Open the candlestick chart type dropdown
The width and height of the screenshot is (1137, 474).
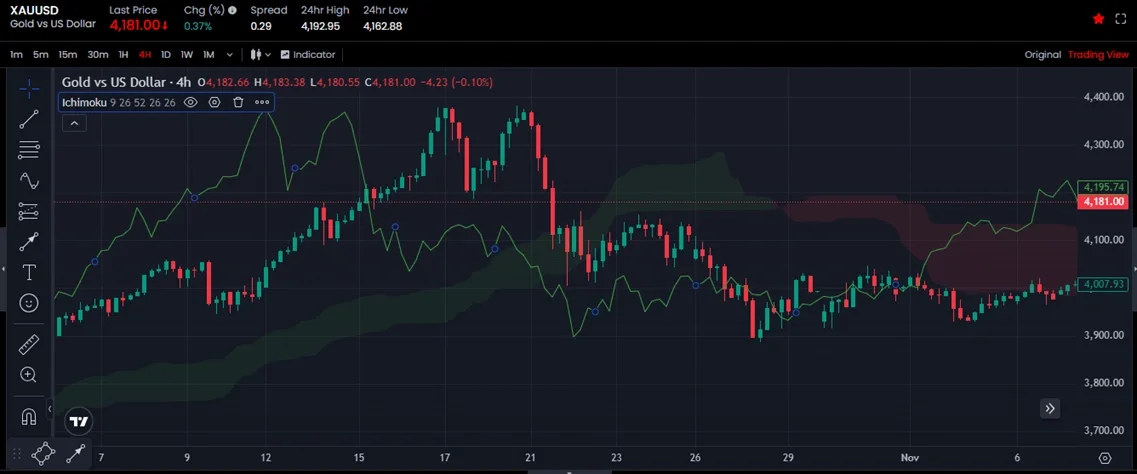(260, 55)
